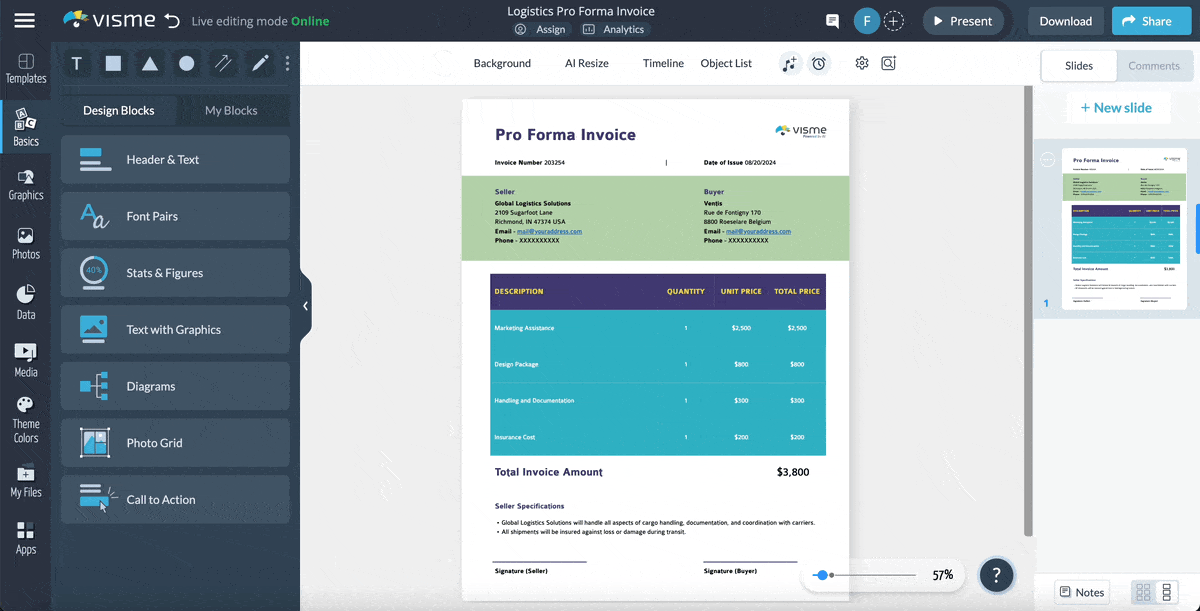
Task: Open presentation settings gear
Action: (x=861, y=62)
